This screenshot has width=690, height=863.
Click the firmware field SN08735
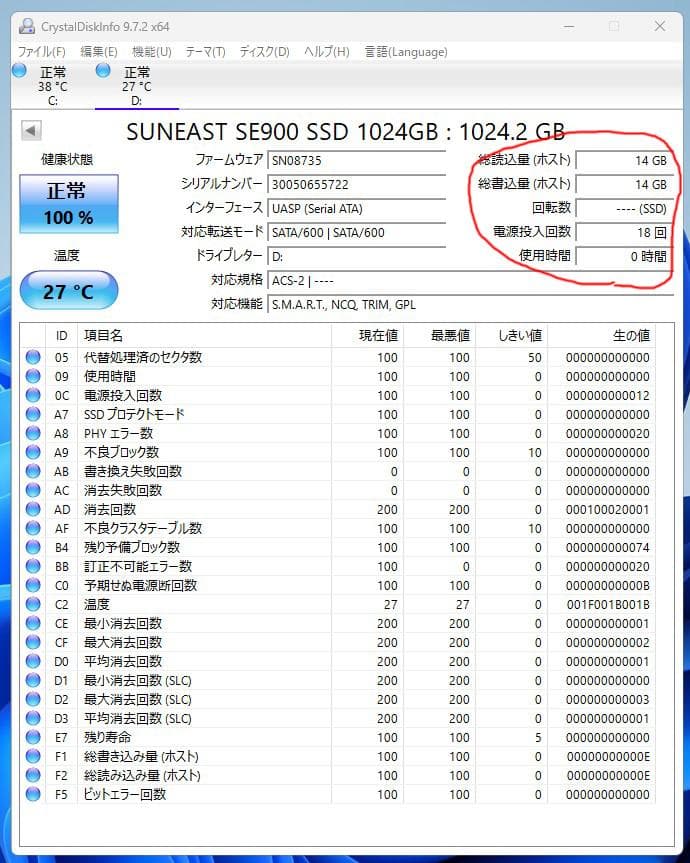click(x=357, y=160)
